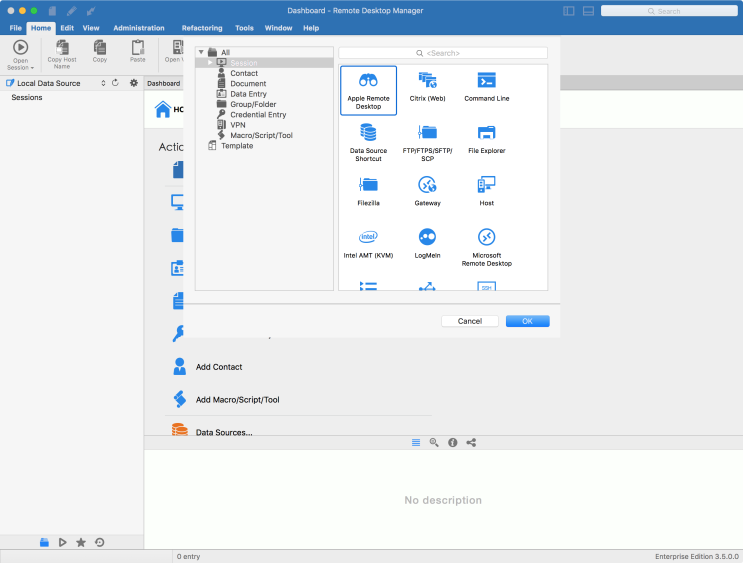
Task: Click the Add Contact person icon
Action: [x=180, y=366]
